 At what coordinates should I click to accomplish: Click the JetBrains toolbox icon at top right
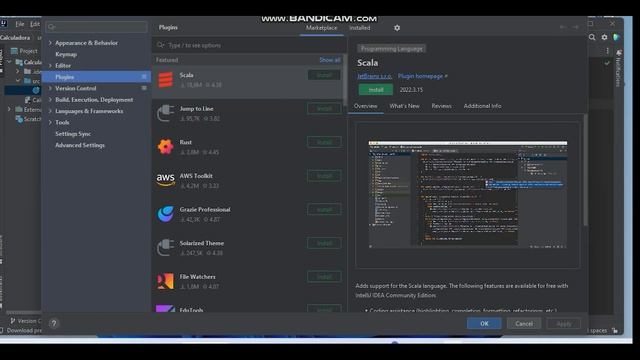tap(616, 37)
